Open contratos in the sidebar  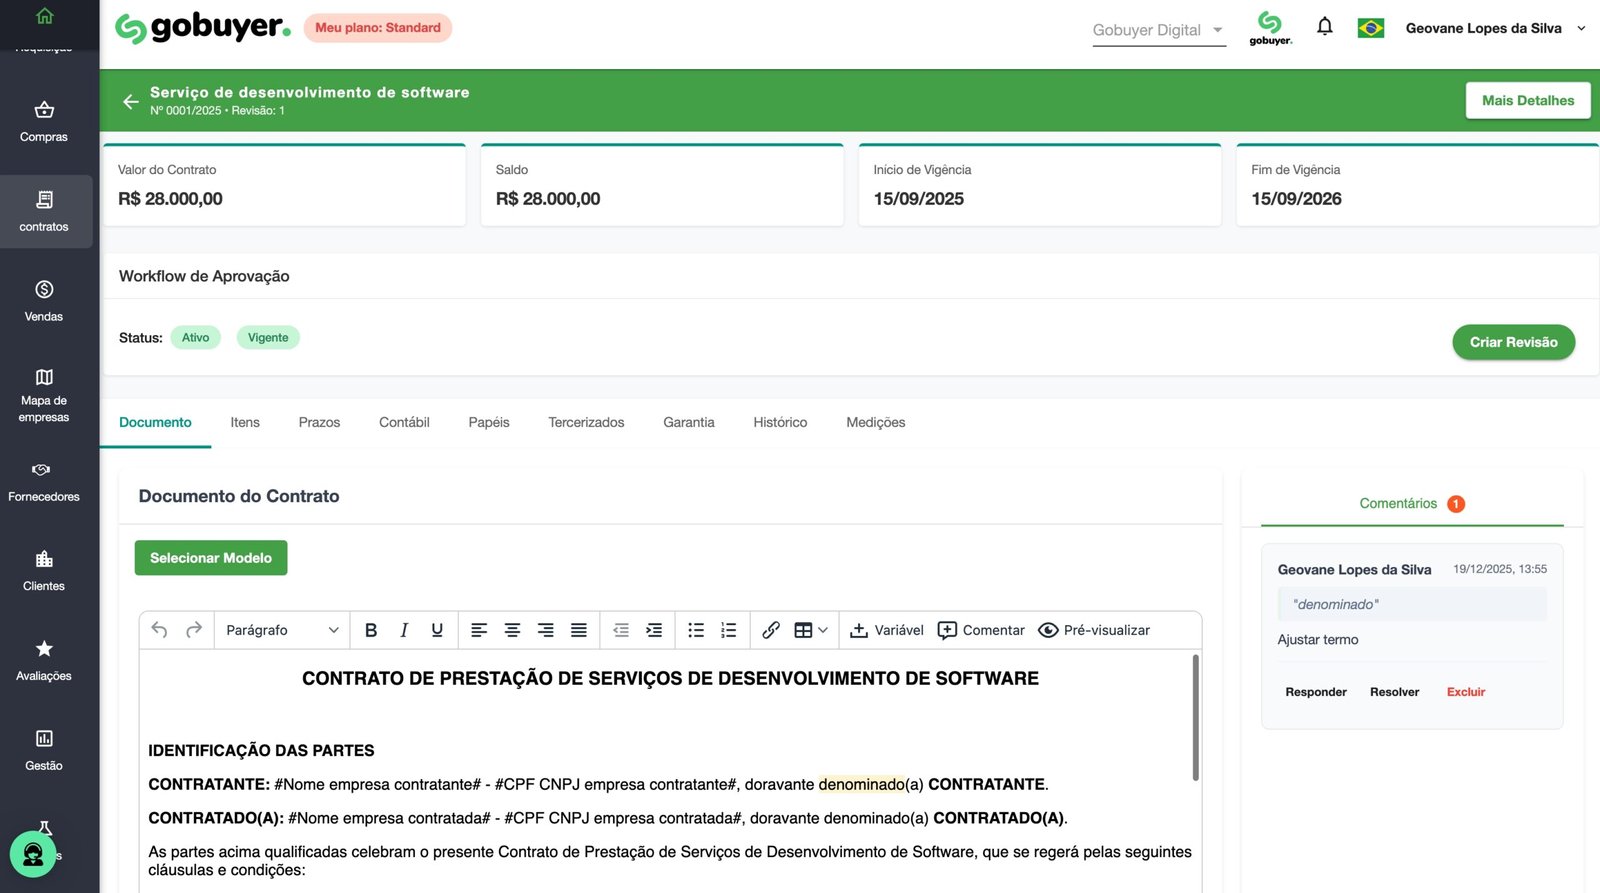[x=44, y=211]
